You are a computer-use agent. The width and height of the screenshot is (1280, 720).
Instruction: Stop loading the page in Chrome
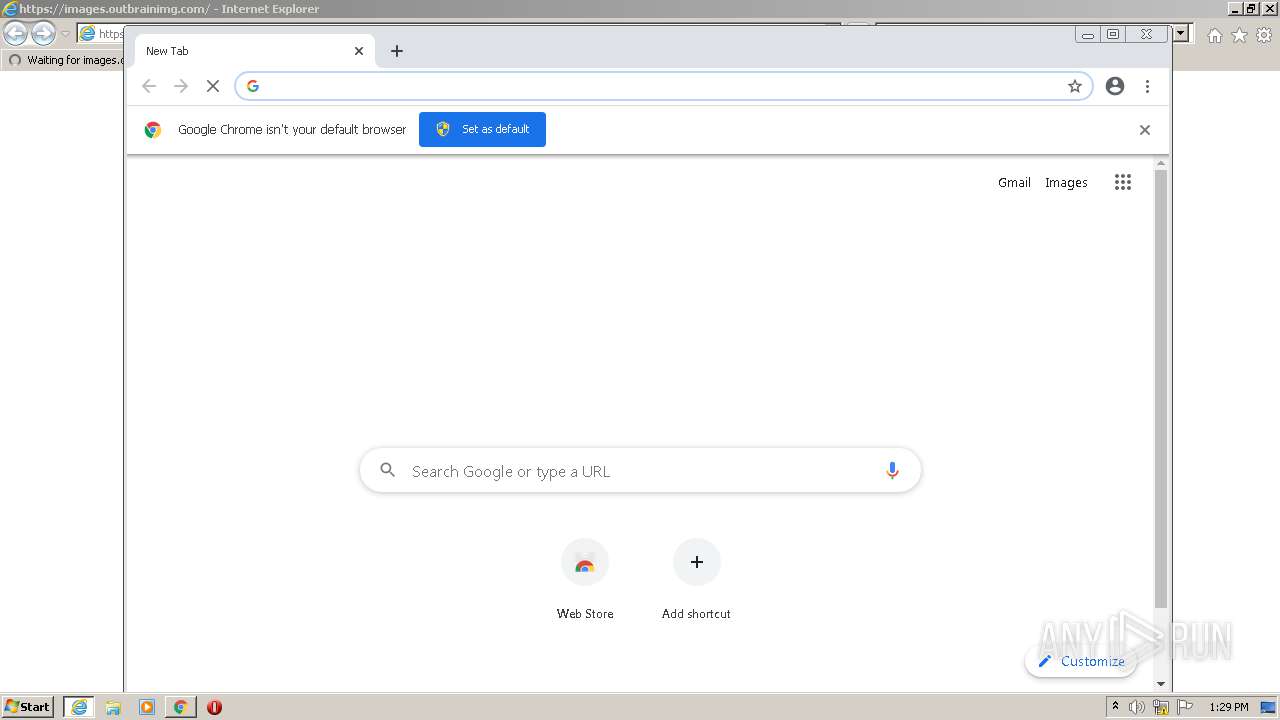coord(213,86)
